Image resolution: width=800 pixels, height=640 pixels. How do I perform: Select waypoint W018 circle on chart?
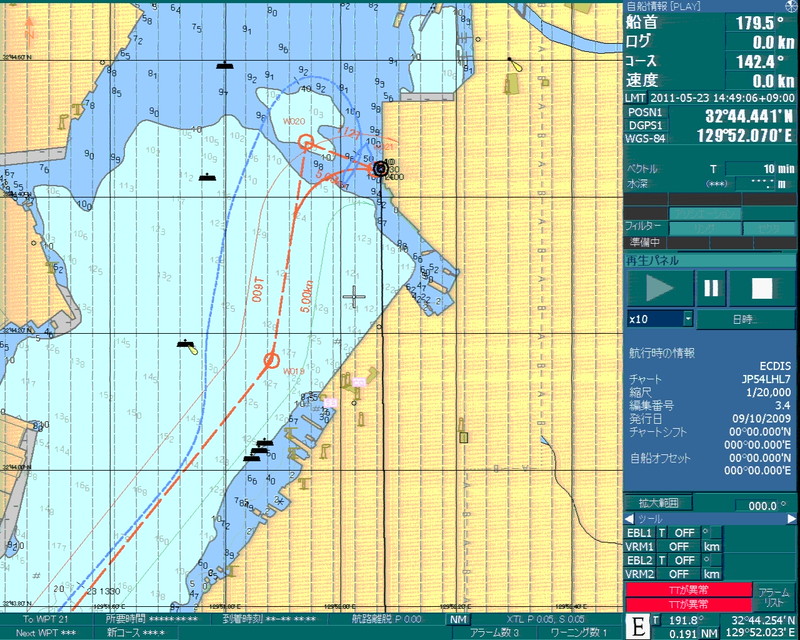(271, 360)
